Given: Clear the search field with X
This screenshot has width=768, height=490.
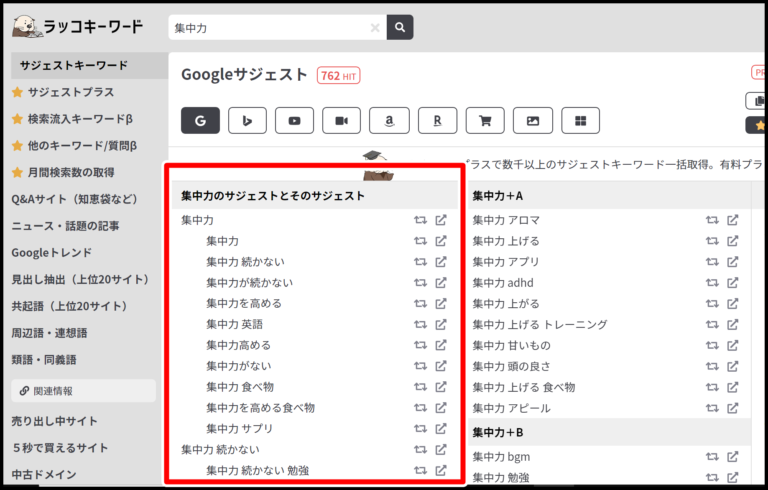Looking at the screenshot, I should (x=375, y=28).
